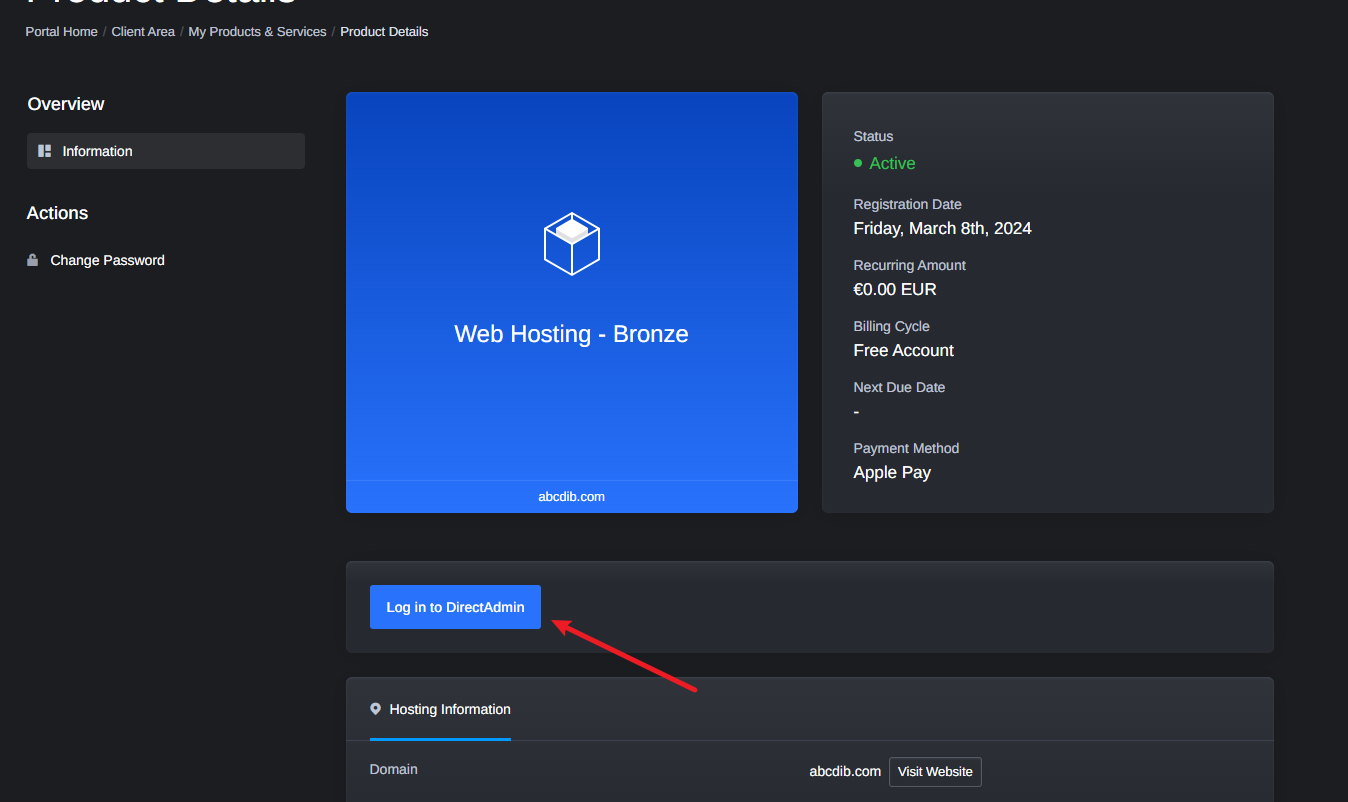Click the Free Account billing cycle value
The height and width of the screenshot is (802, 1348).
(x=903, y=350)
